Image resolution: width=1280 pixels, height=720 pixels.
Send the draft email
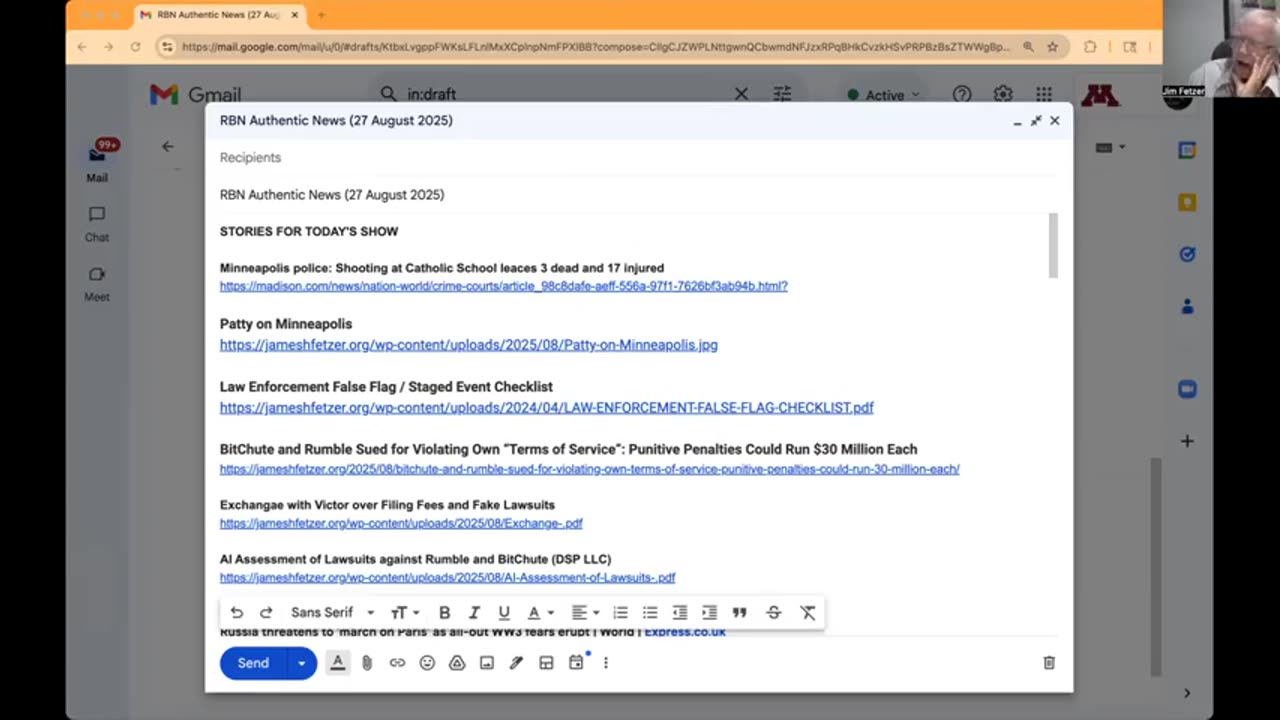253,663
